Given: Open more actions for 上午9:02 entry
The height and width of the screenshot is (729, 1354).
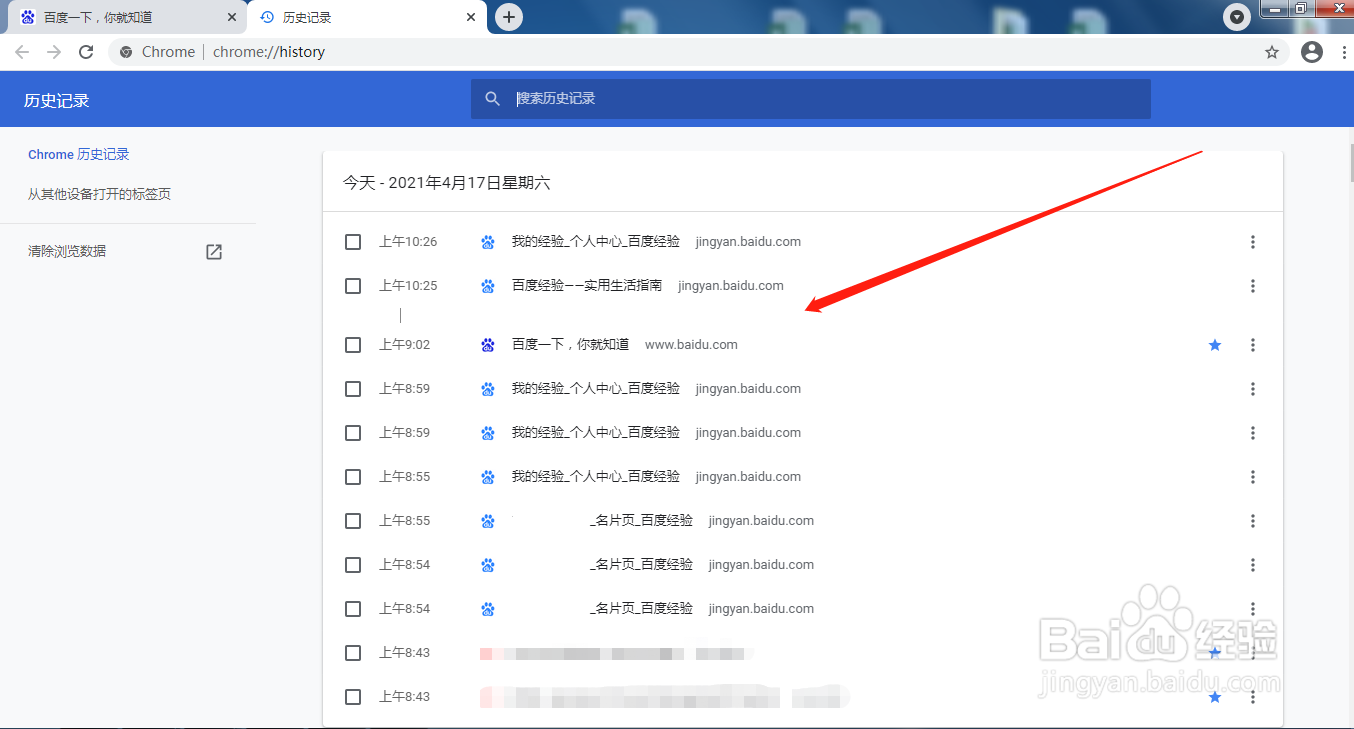Looking at the screenshot, I should coord(1253,345).
